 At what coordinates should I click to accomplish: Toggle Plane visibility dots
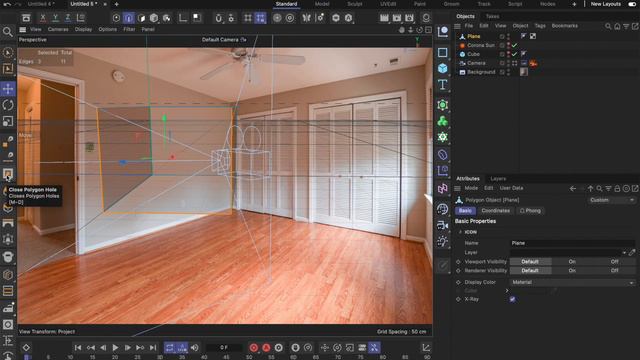click(509, 36)
